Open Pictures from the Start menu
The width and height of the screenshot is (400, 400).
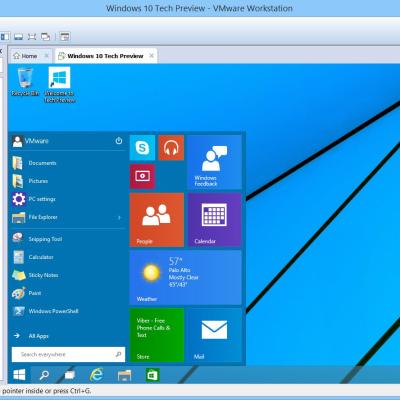click(x=68, y=181)
